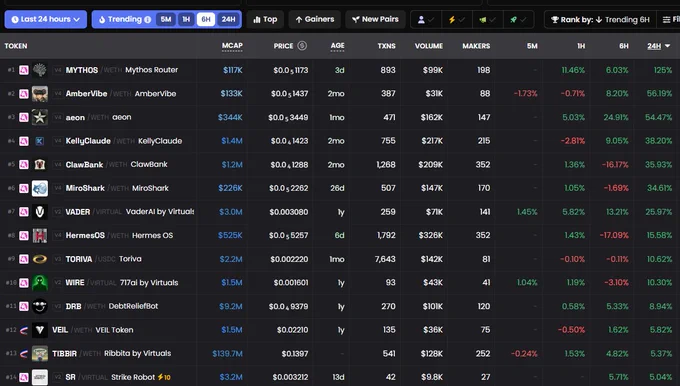Click the $0.003080 VADER price

click(x=289, y=212)
